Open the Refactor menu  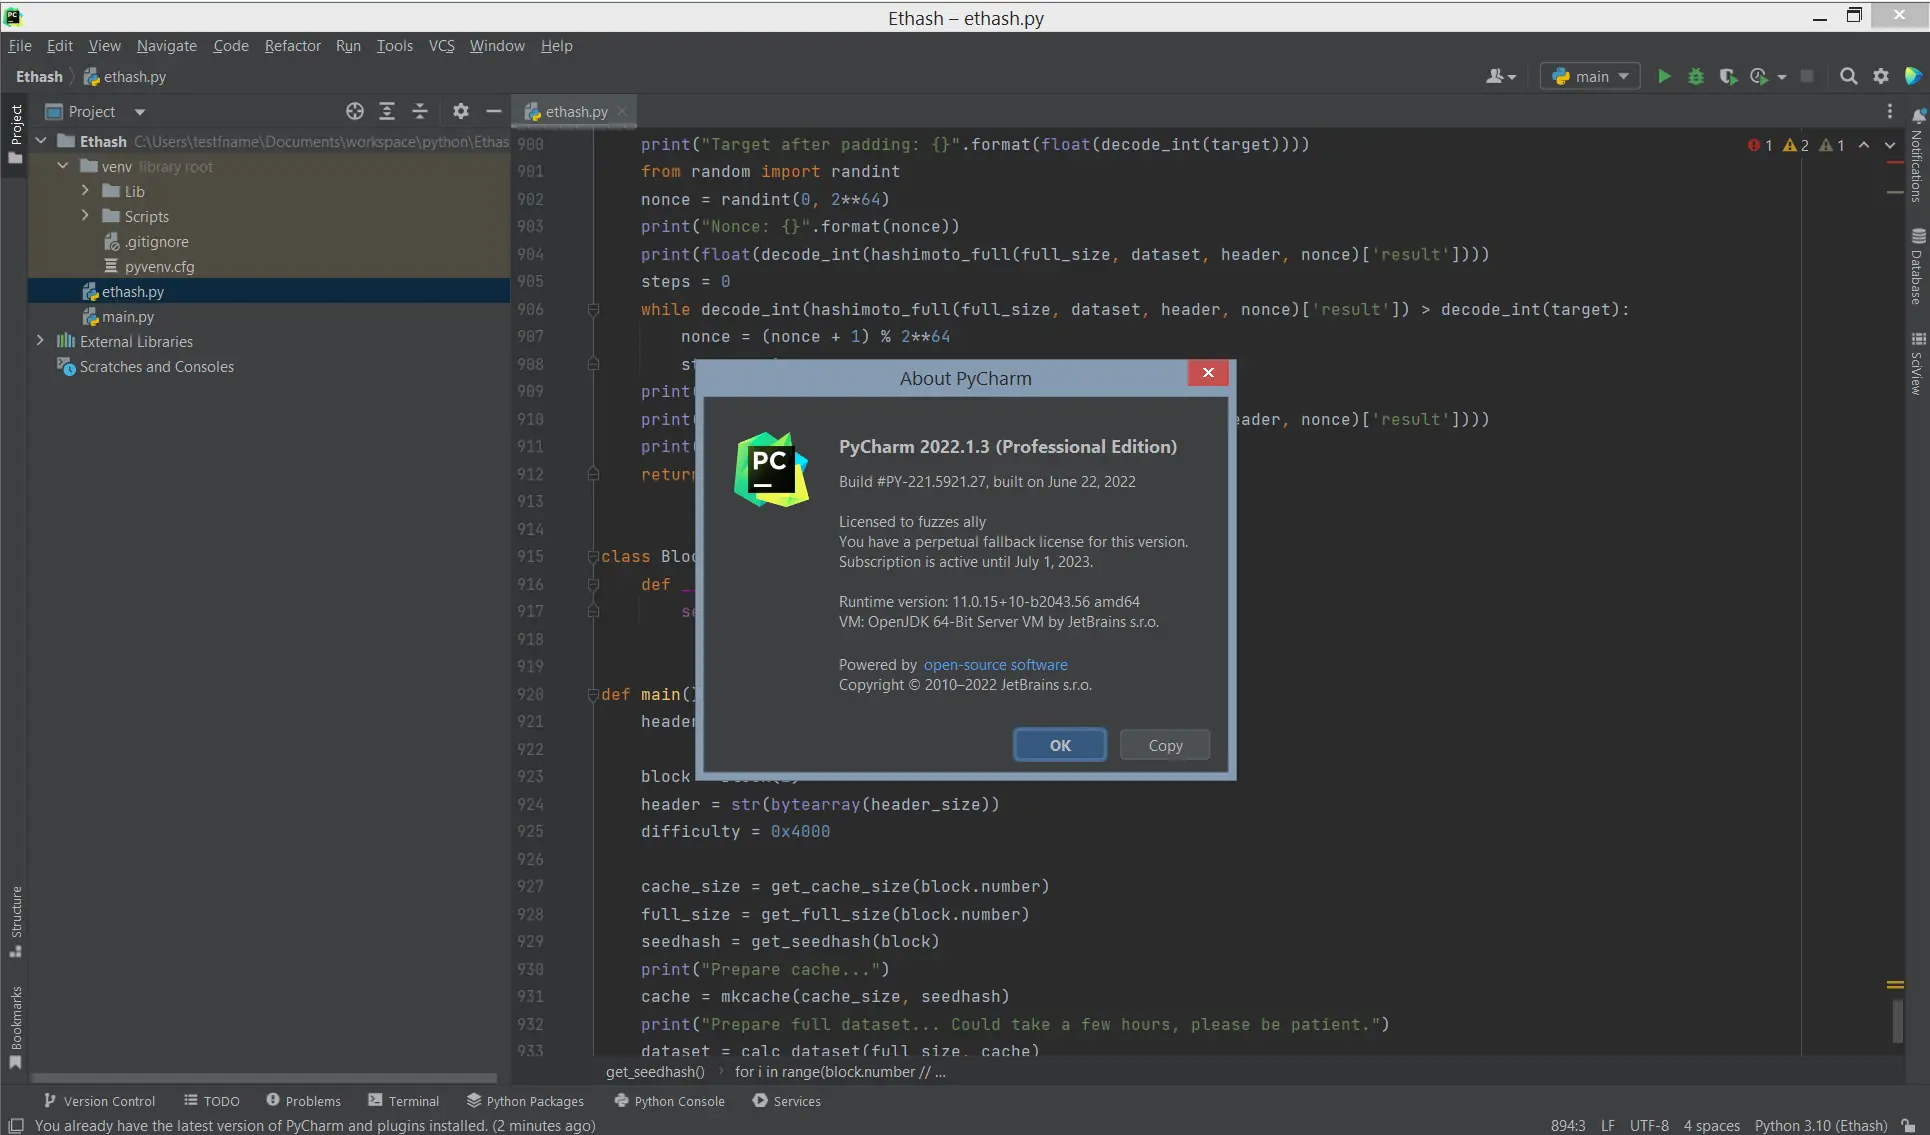coord(292,46)
